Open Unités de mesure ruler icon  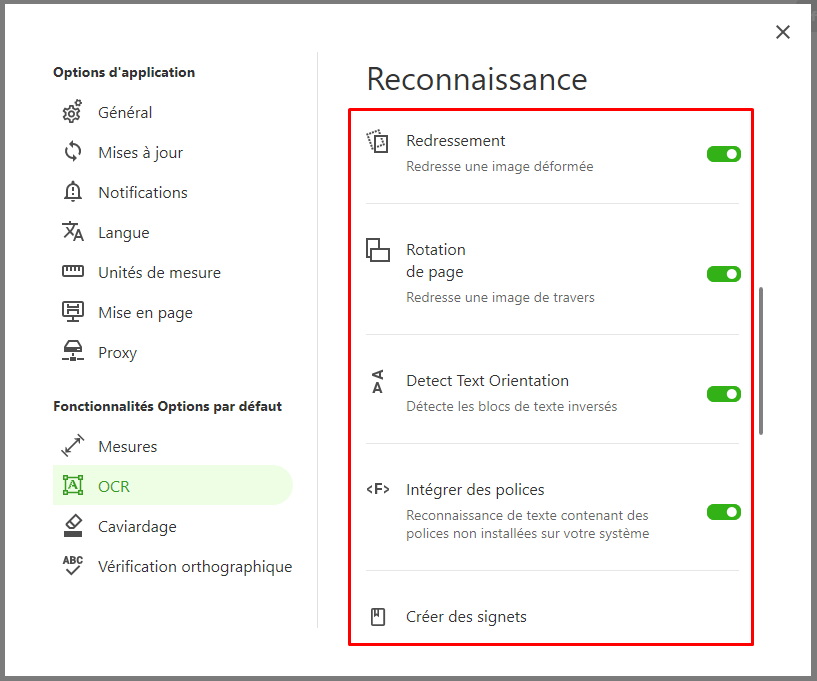click(x=72, y=271)
